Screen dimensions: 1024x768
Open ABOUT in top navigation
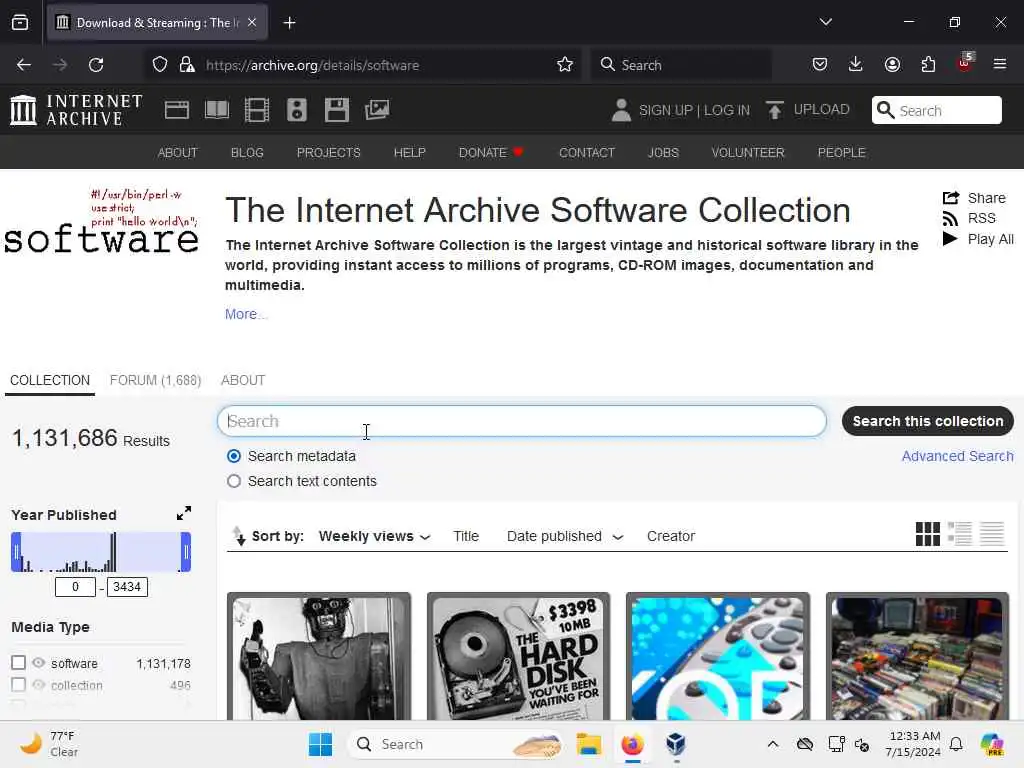(178, 152)
